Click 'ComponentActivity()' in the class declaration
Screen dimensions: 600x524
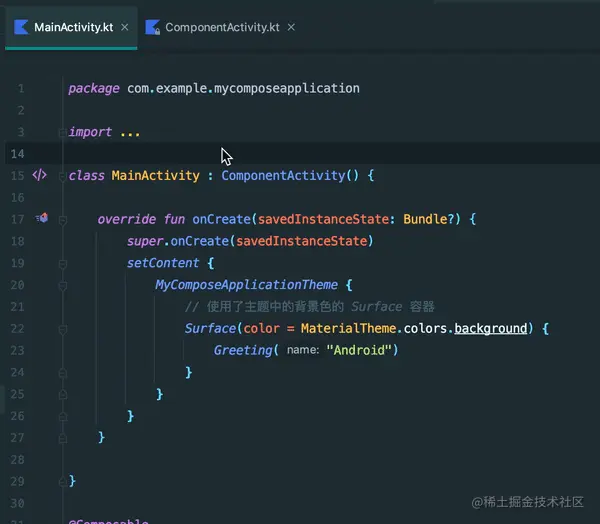290,175
